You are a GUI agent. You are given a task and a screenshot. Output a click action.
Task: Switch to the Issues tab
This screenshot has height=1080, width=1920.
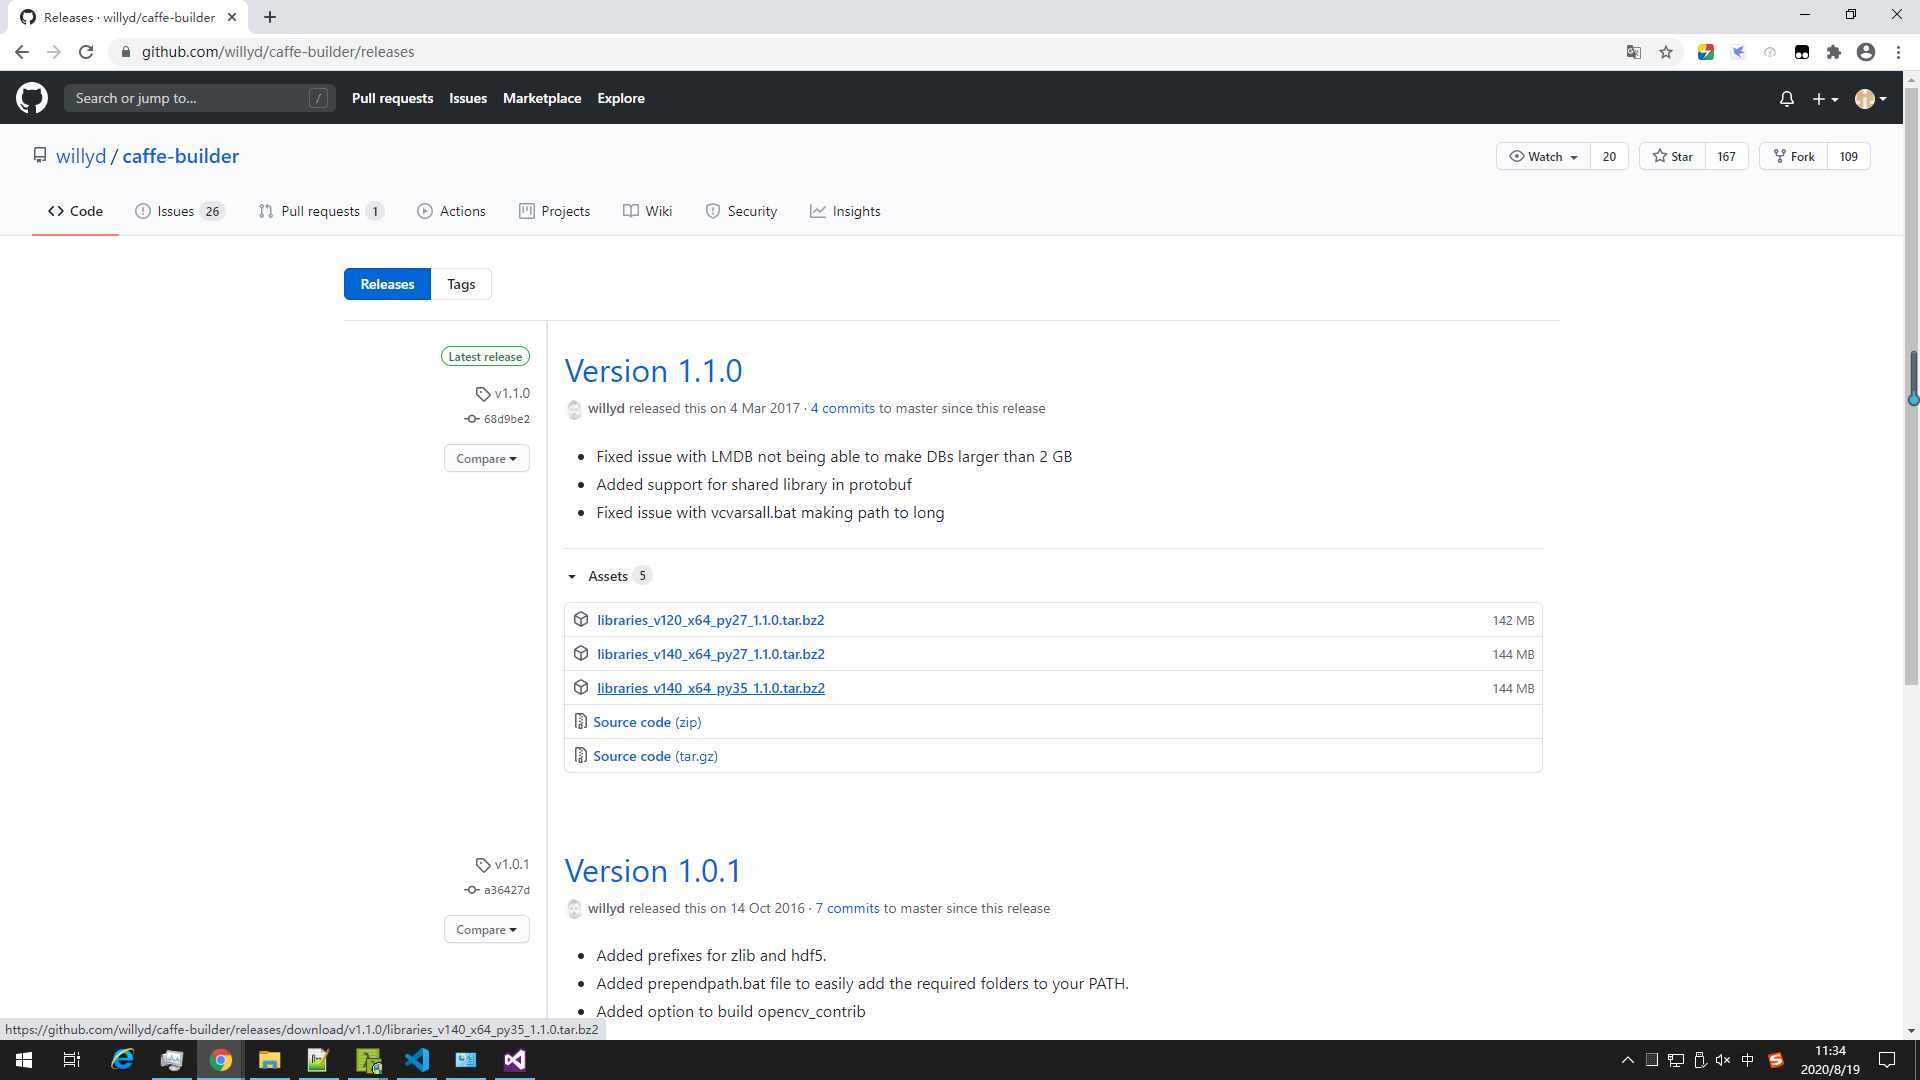click(x=180, y=211)
